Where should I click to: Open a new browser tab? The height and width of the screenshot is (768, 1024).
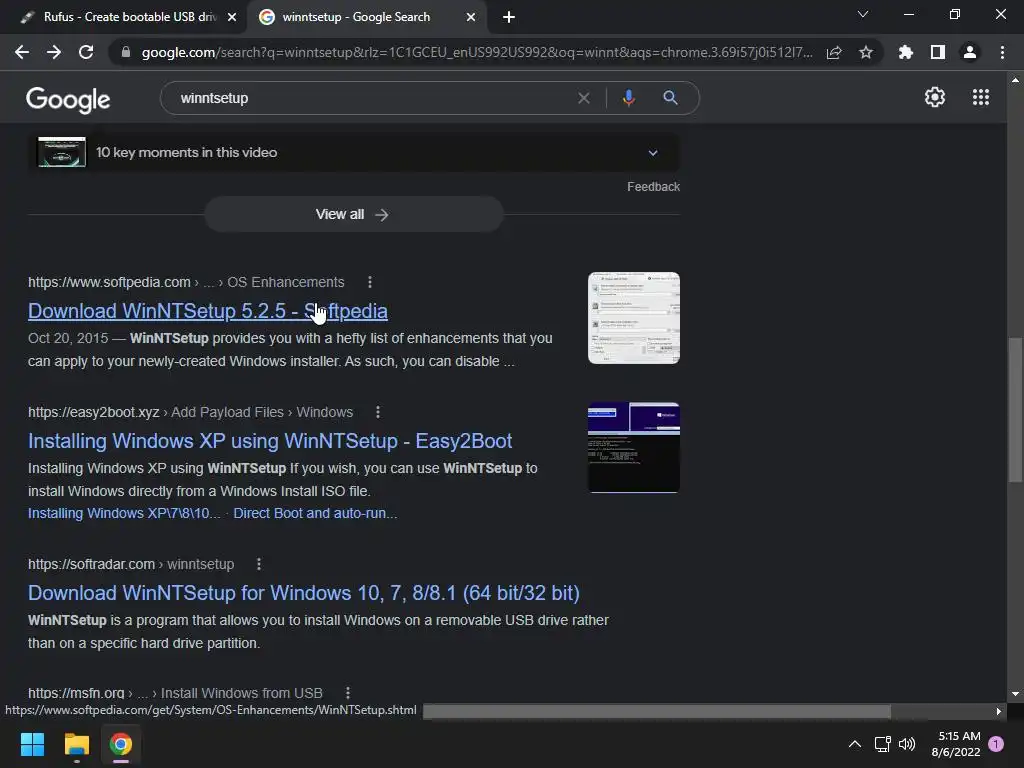[509, 17]
